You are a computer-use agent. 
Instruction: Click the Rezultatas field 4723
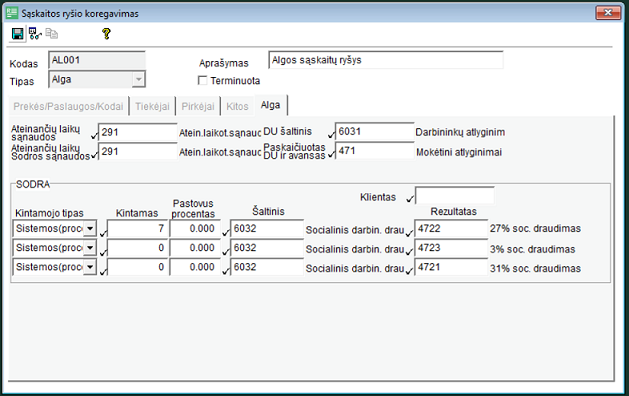tap(451, 248)
